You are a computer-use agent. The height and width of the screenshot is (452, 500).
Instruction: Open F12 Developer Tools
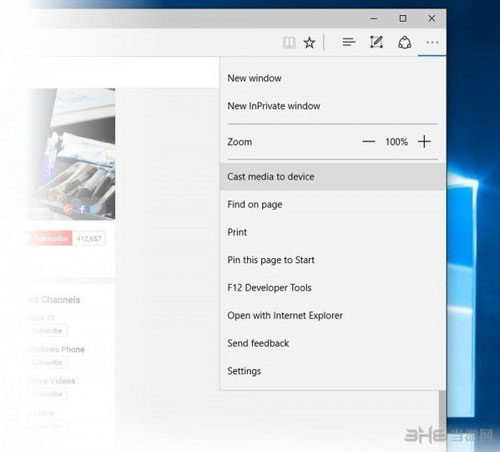(x=333, y=288)
